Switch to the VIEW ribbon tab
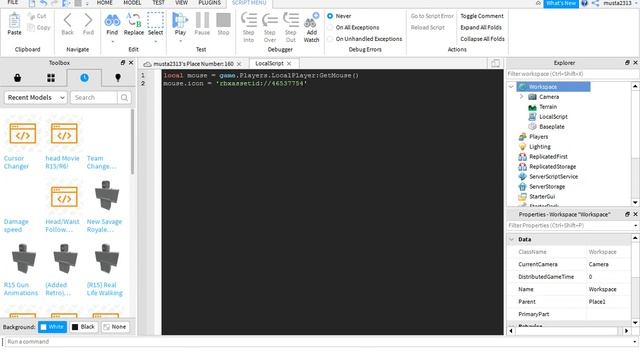Viewport: 640px width, 360px height. pyautogui.click(x=181, y=2)
